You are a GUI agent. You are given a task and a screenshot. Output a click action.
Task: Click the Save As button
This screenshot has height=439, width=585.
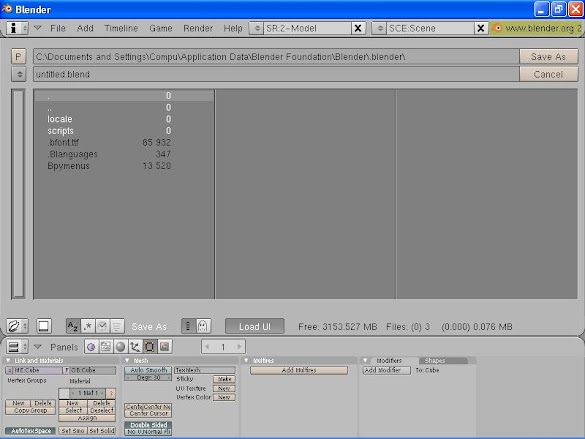coord(548,57)
